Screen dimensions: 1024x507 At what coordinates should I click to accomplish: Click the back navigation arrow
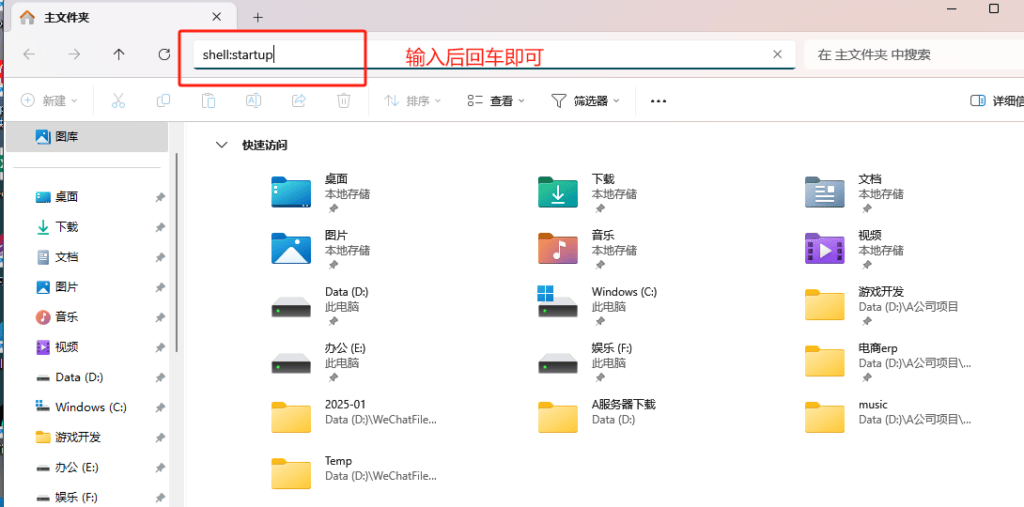tap(29, 54)
